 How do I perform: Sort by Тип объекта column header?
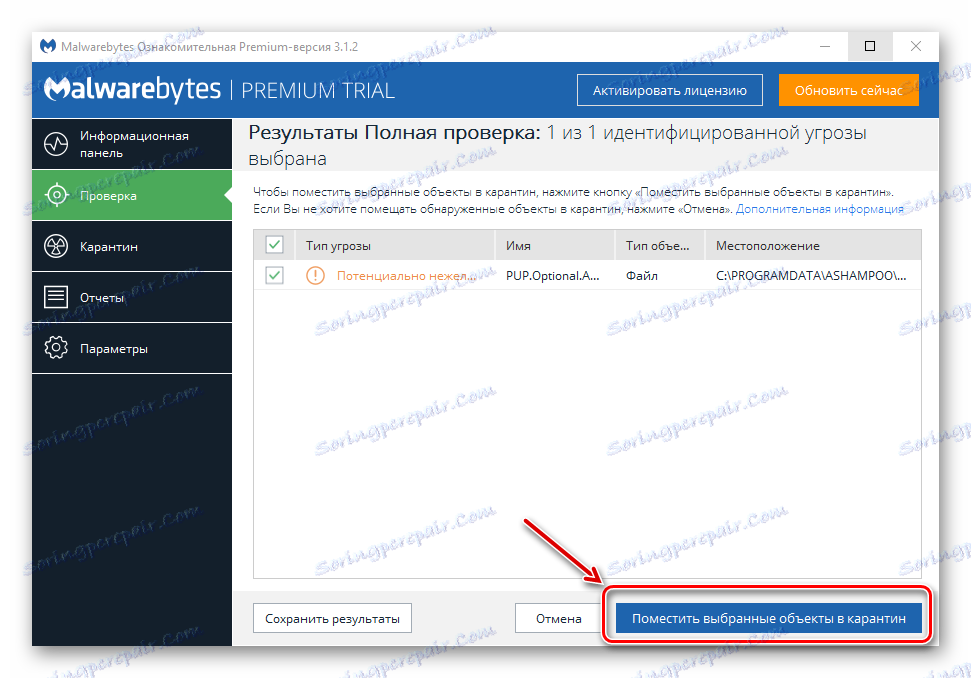[x=660, y=245]
